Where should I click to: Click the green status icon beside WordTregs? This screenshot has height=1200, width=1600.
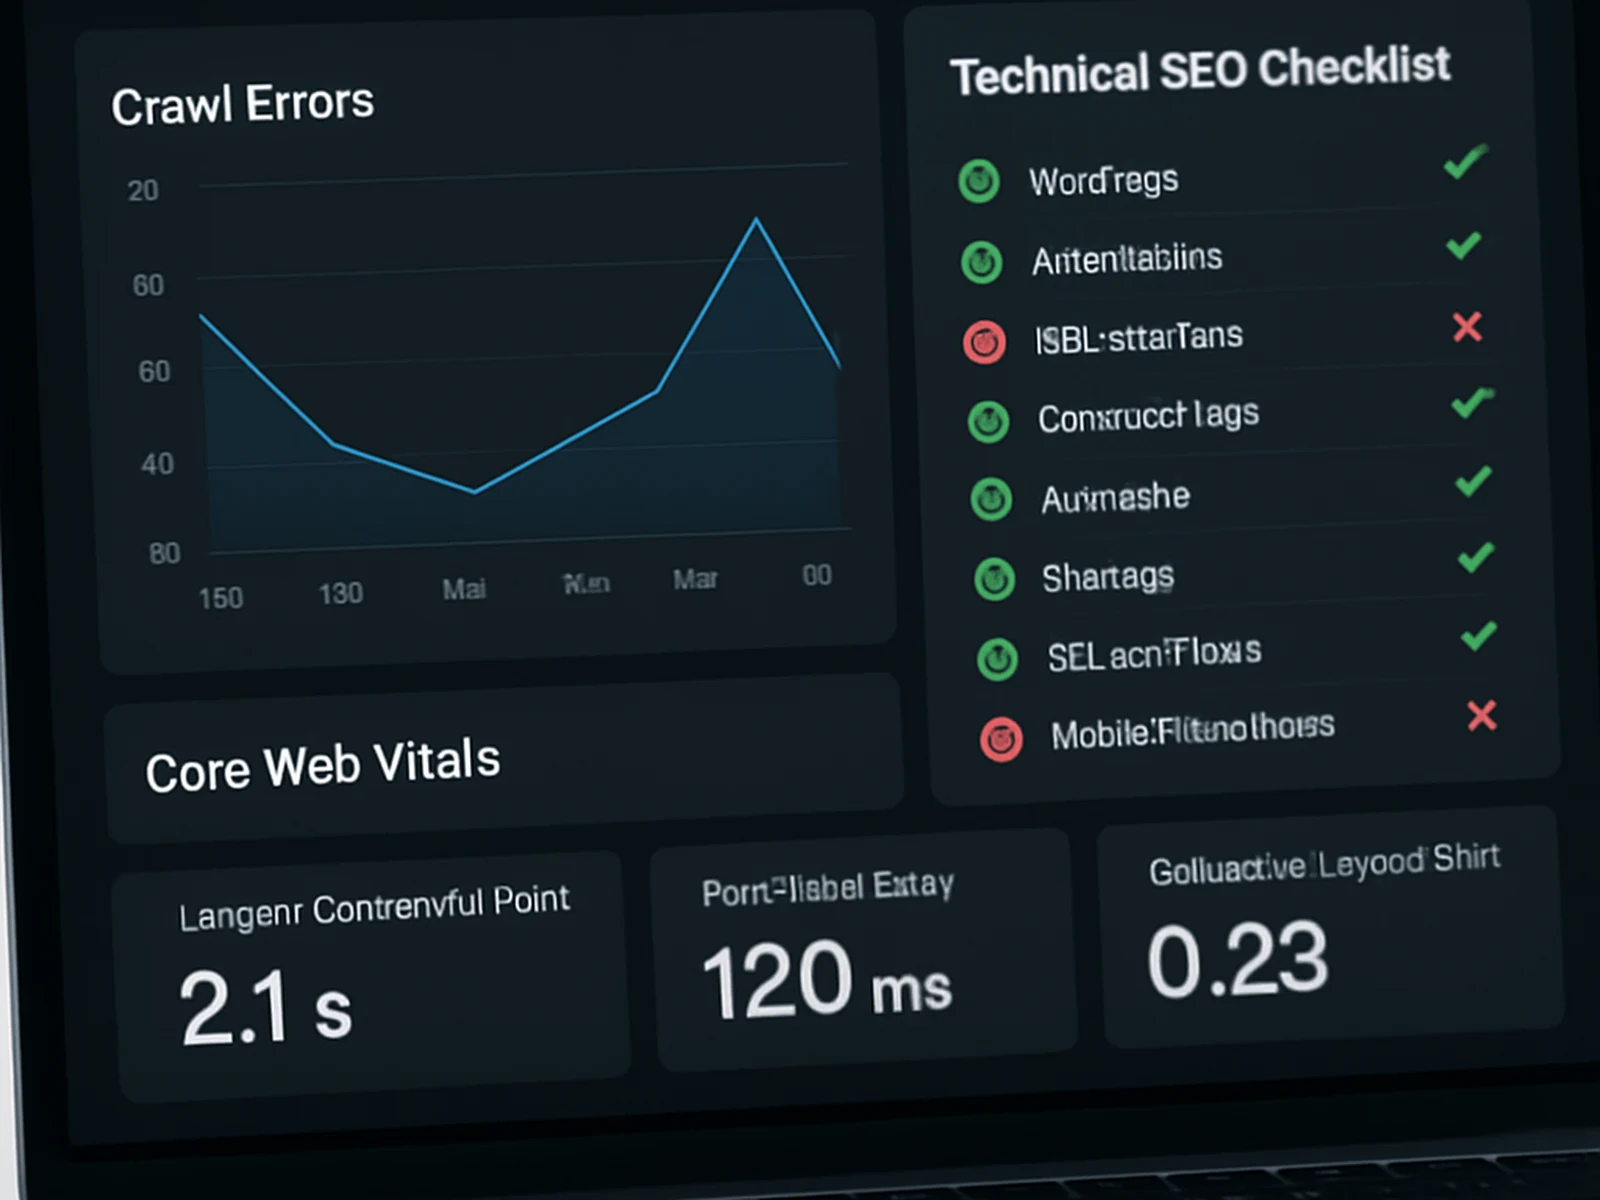click(x=978, y=182)
